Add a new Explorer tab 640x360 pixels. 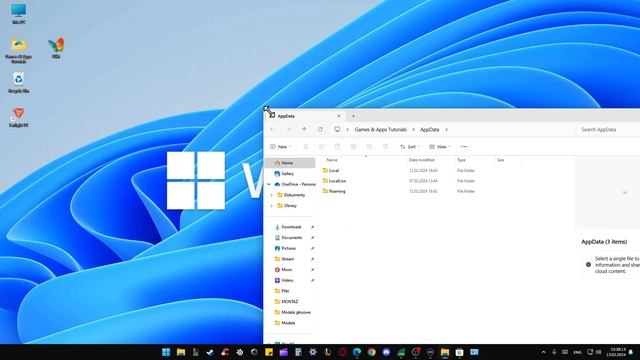[x=353, y=116]
